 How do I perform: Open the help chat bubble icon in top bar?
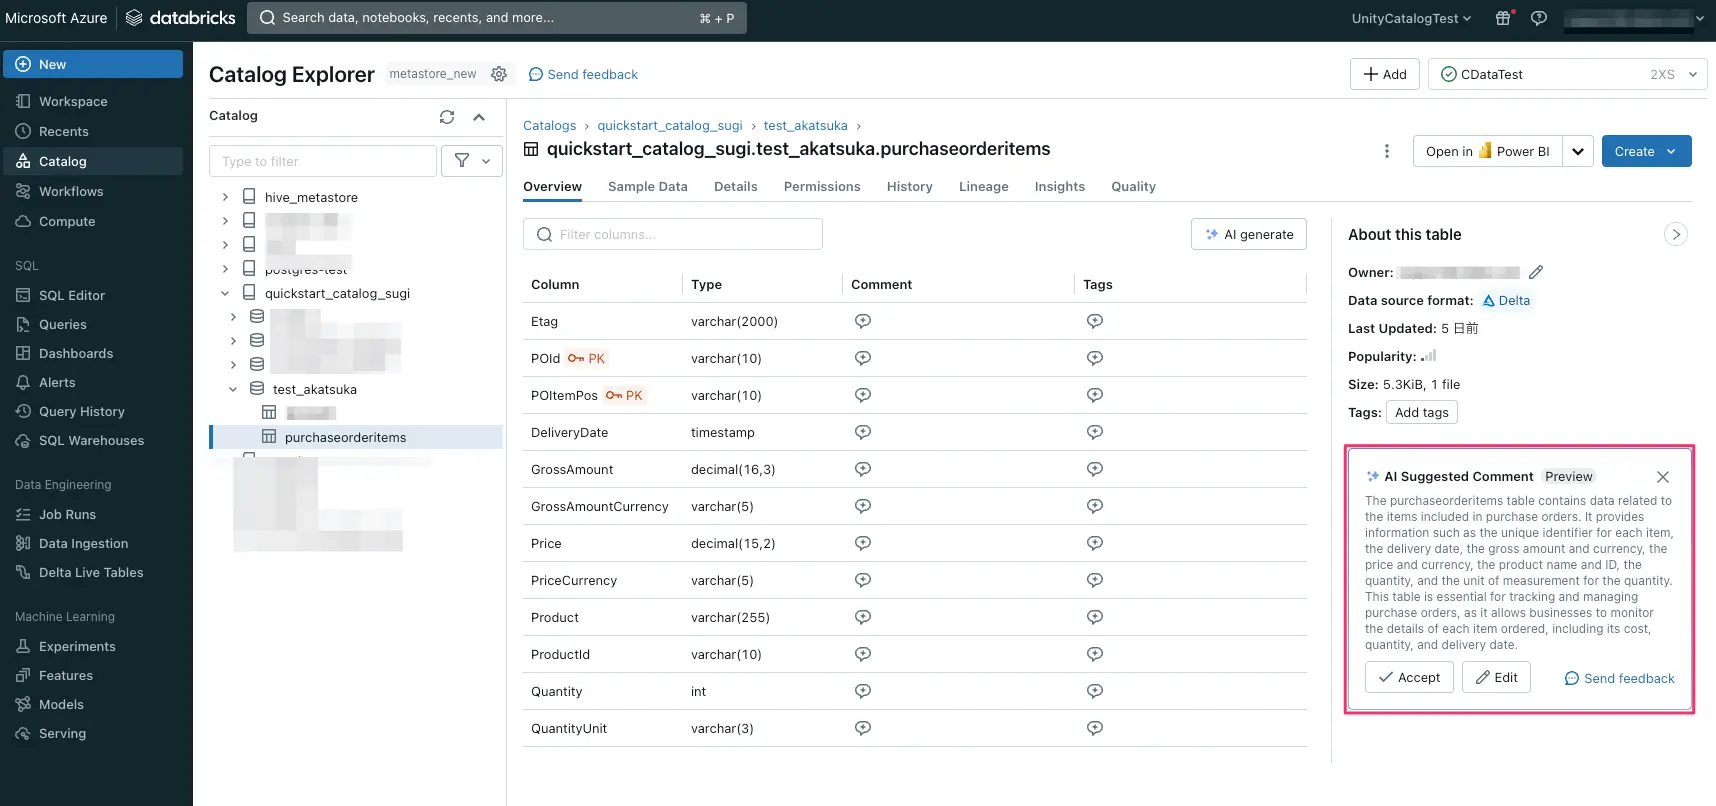click(1539, 18)
